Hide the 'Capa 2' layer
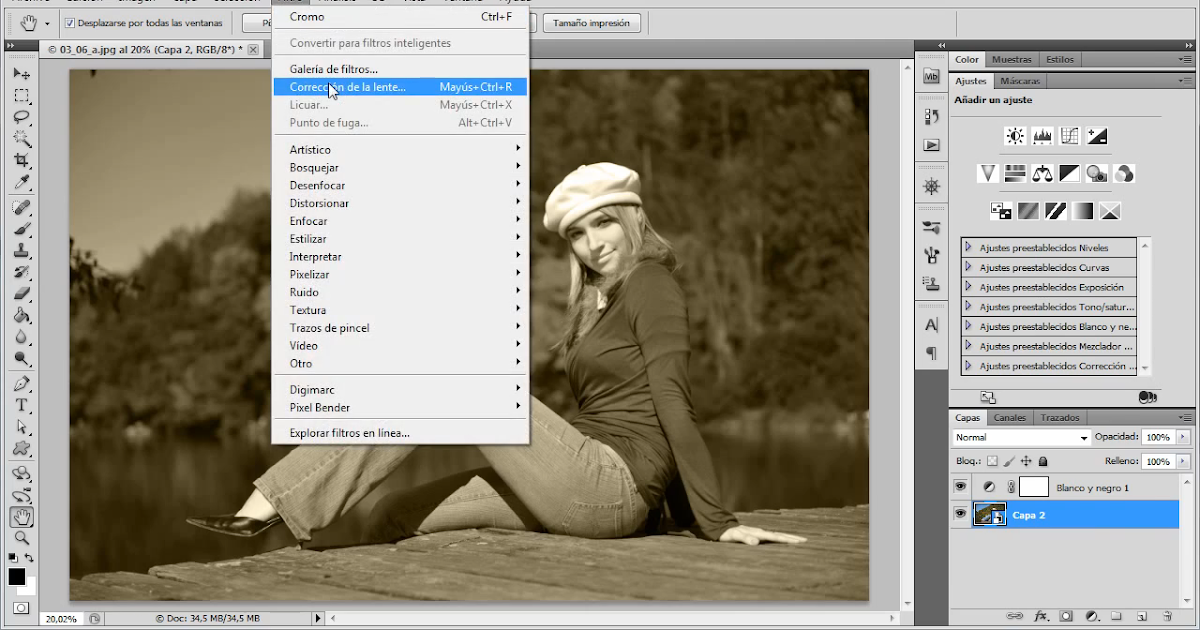This screenshot has width=1200, height=630. 961,514
